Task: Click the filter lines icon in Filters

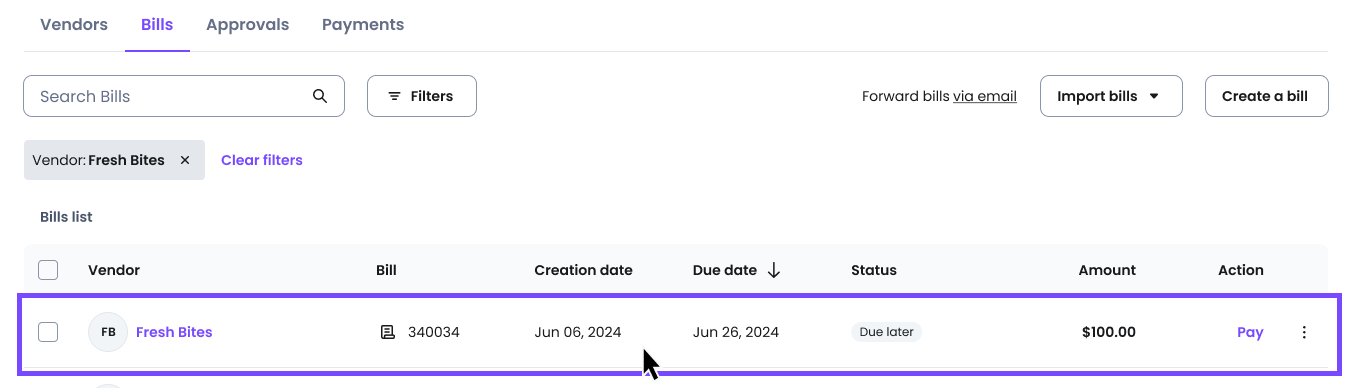Action: (x=395, y=96)
